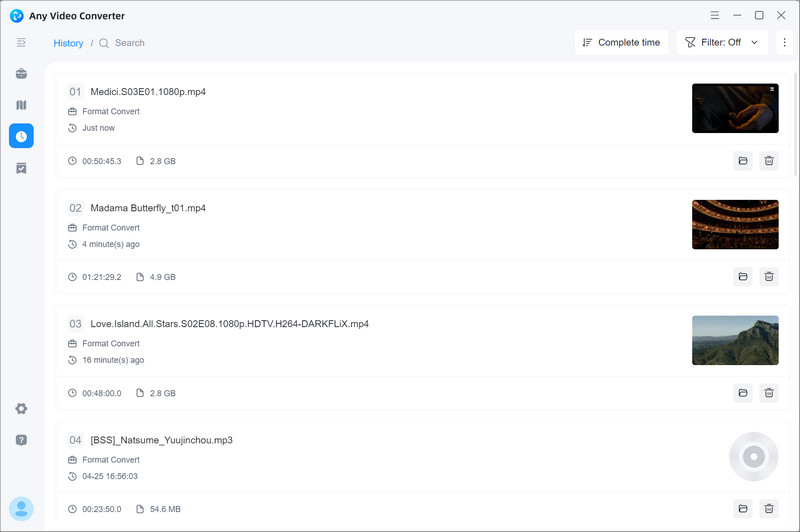Open the three-dot more options menu
The image size is (800, 532).
pyautogui.click(x=784, y=43)
